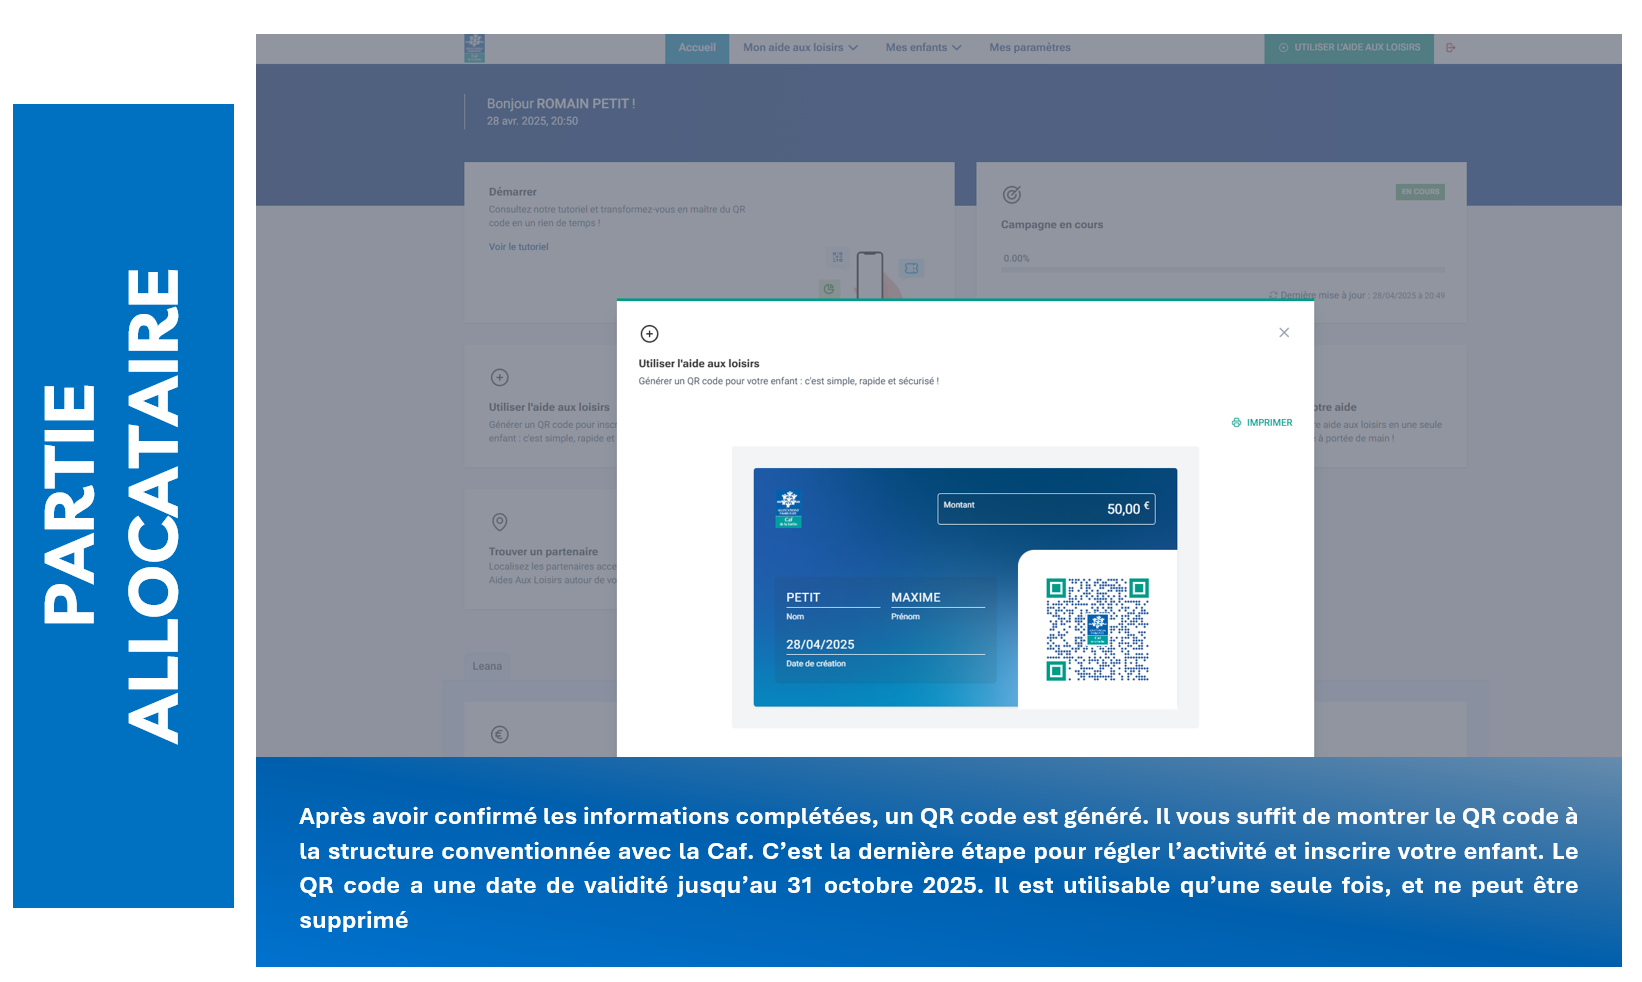Expand the Mes enfants dropdown menu
1642x982 pixels.
923,48
